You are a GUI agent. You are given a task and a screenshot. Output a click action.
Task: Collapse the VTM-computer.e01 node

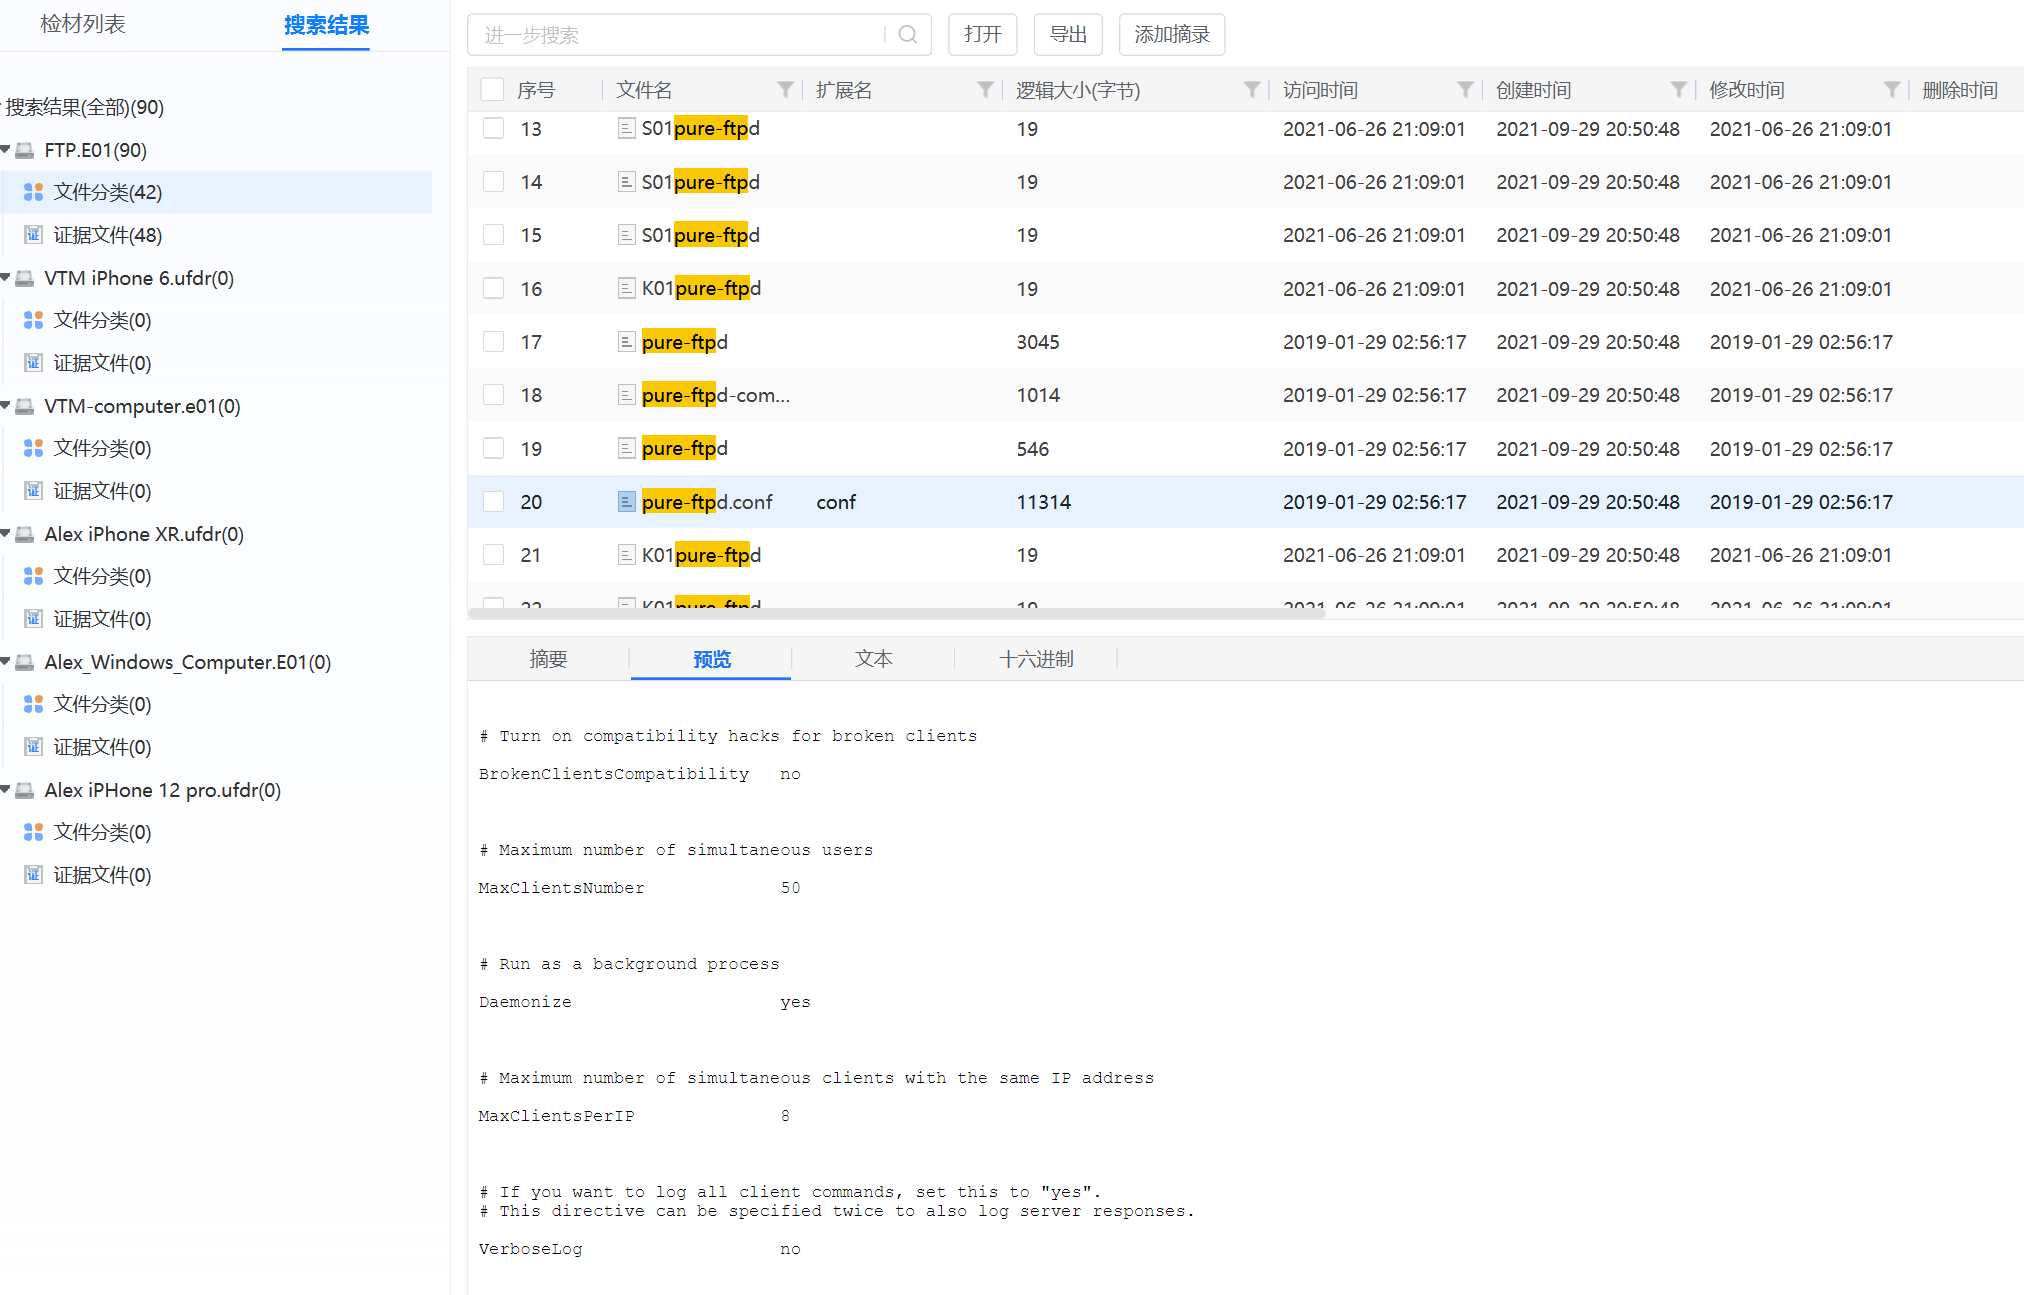pyautogui.click(x=6, y=406)
